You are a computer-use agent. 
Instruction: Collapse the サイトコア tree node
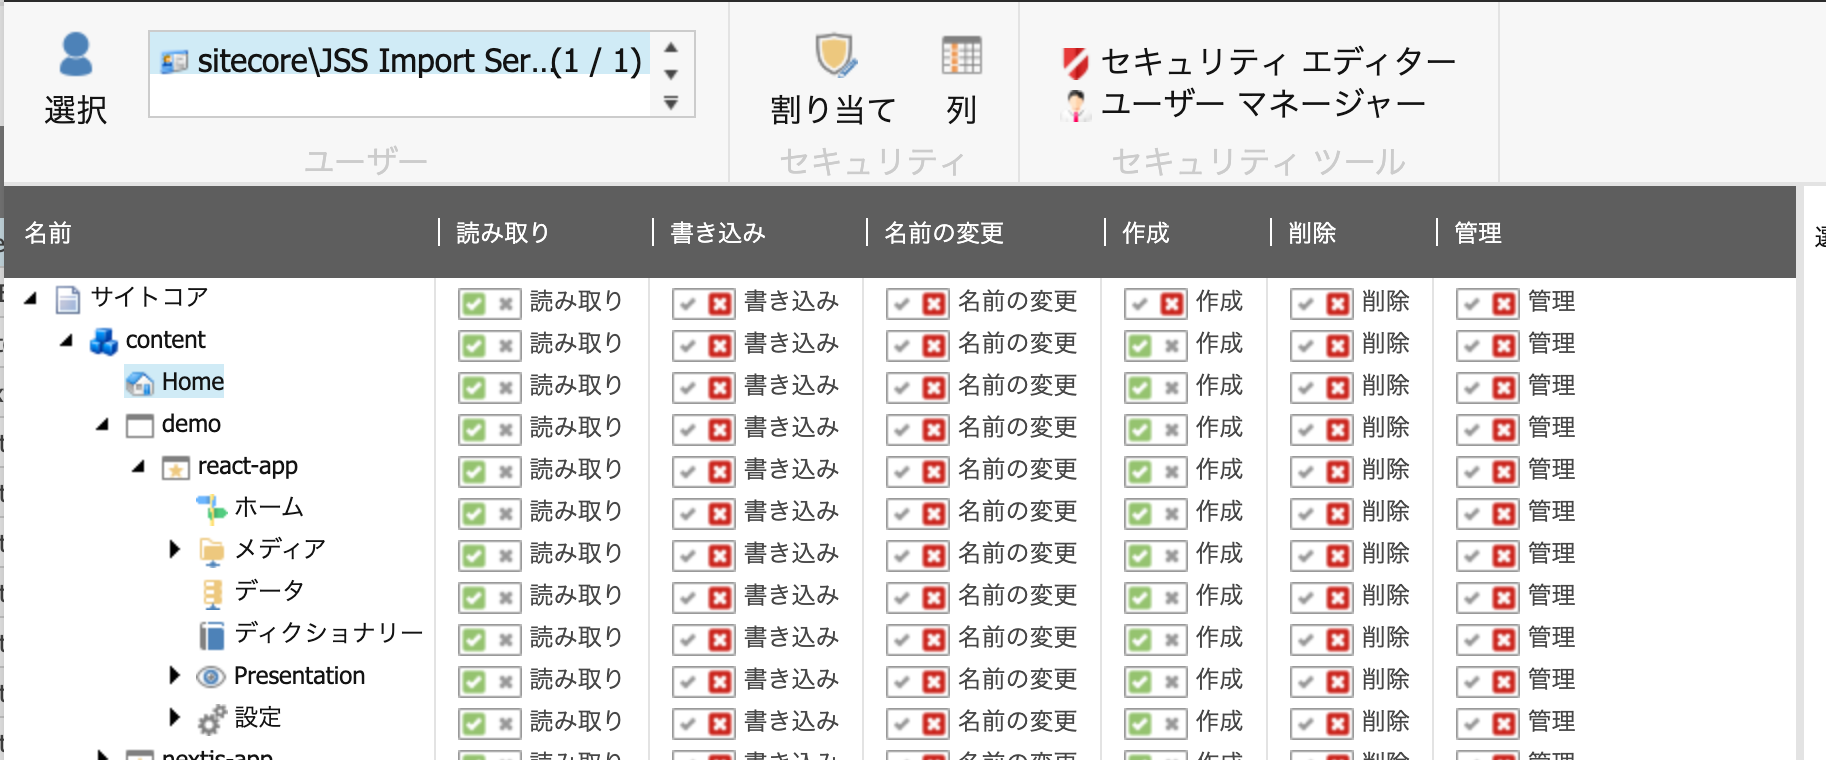coord(31,298)
